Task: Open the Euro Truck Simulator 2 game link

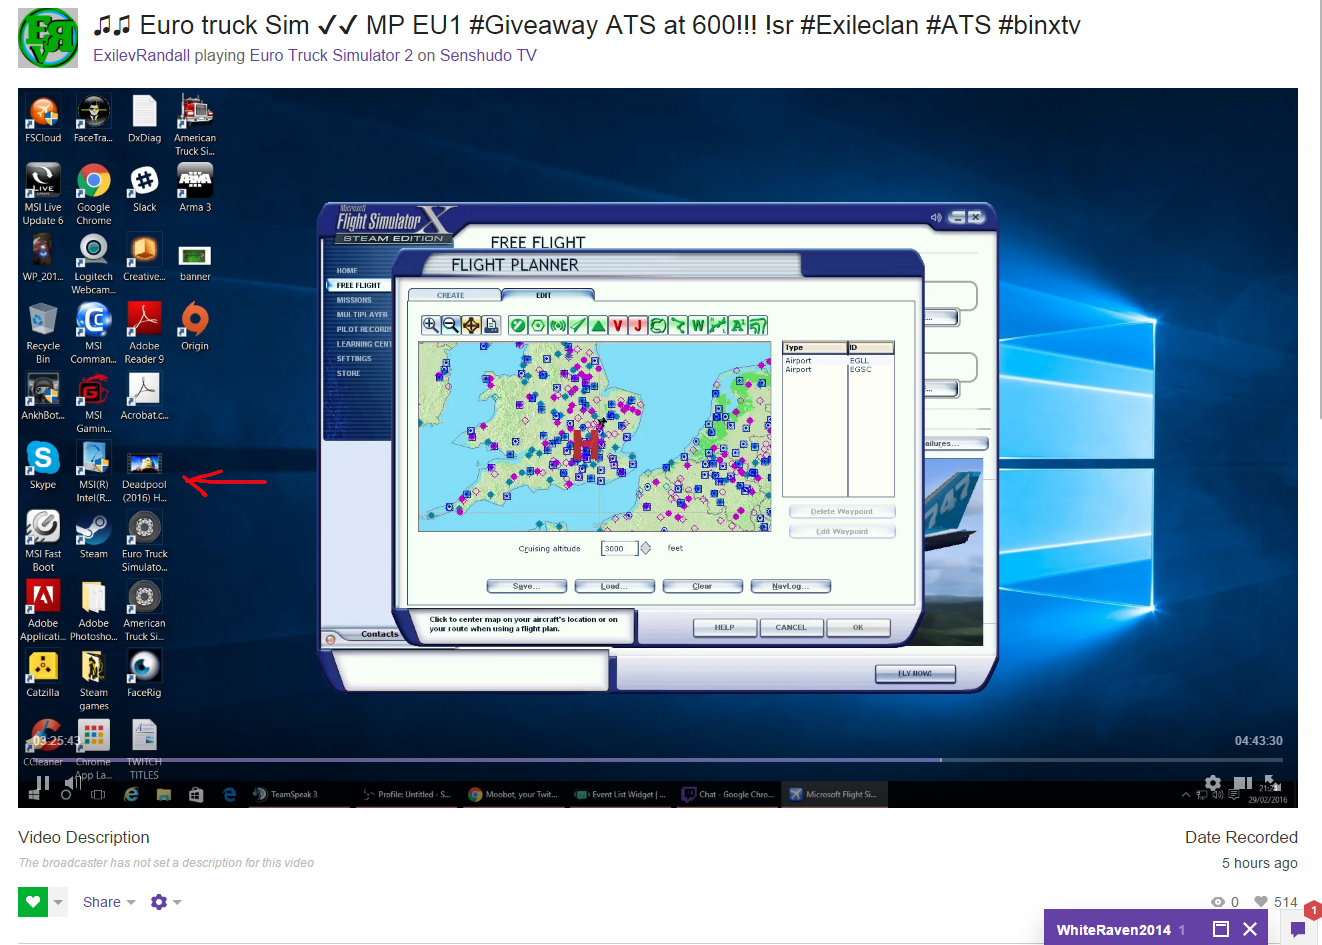Action: 331,55
